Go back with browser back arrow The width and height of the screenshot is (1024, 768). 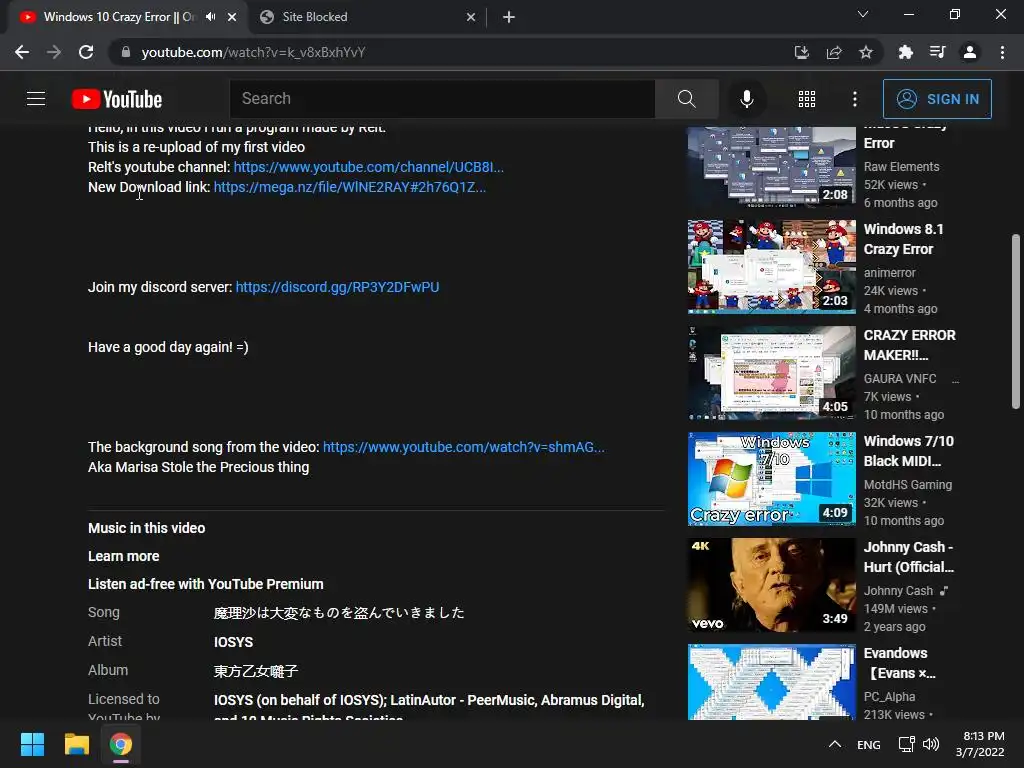[22, 52]
